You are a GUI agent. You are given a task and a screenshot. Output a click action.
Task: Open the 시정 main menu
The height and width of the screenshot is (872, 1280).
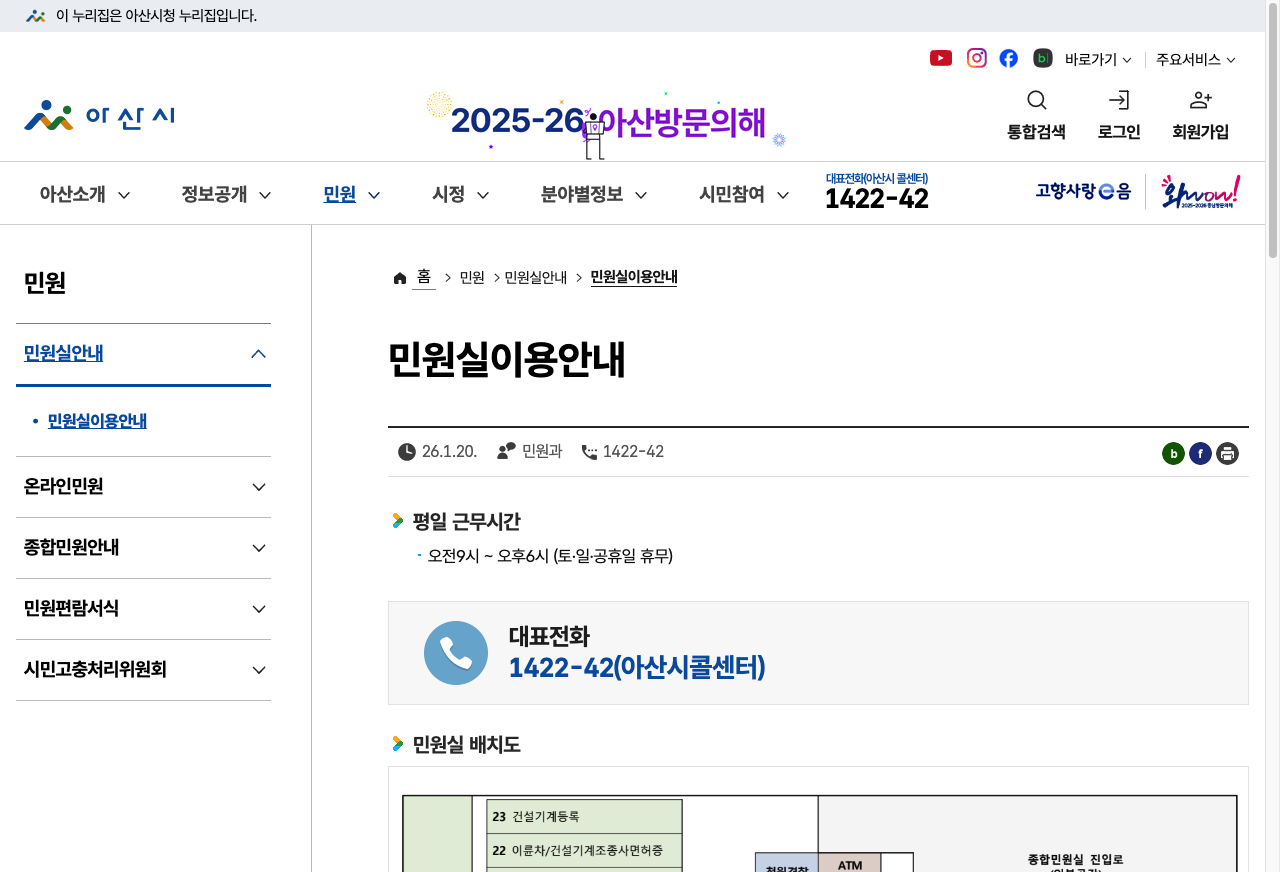click(461, 194)
